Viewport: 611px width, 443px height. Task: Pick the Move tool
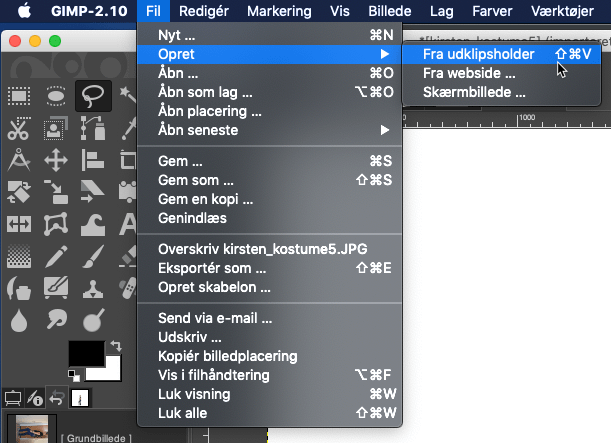[x=56, y=160]
